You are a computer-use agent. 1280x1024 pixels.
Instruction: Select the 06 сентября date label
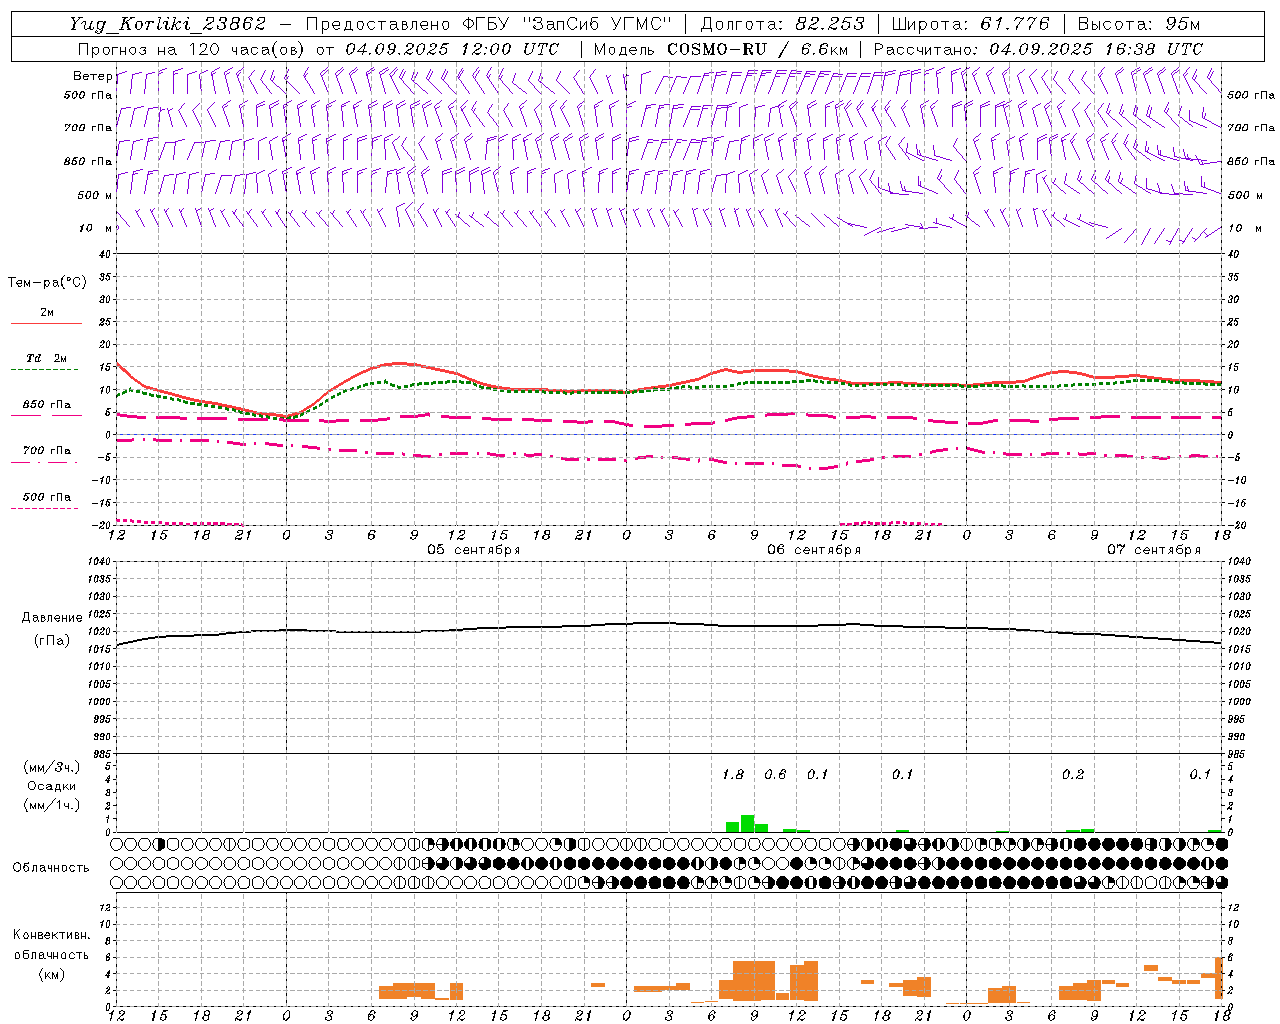click(814, 550)
